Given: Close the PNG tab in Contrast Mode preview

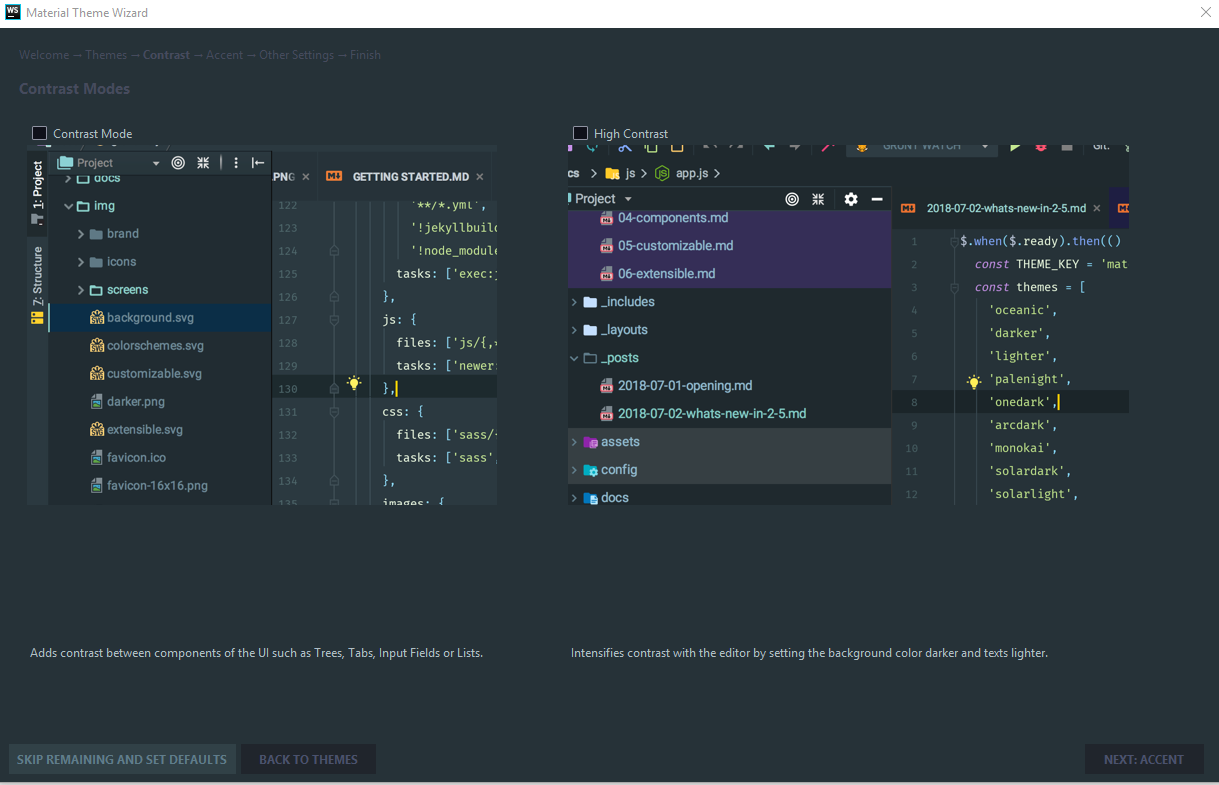Looking at the screenshot, I should 306,177.
